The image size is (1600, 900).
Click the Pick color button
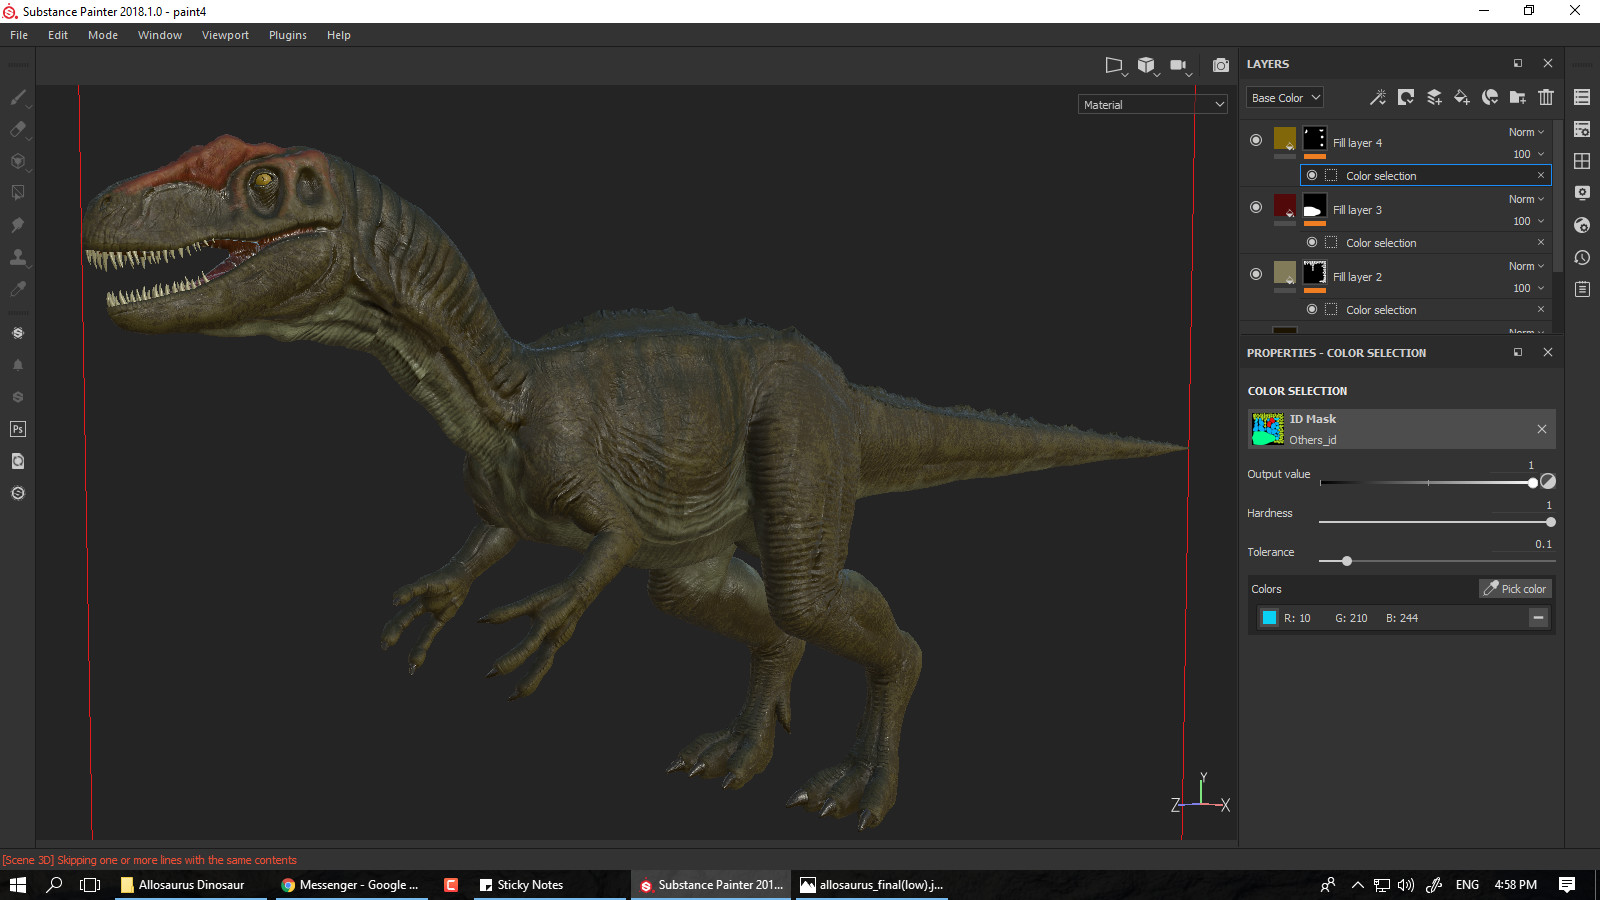click(1515, 588)
